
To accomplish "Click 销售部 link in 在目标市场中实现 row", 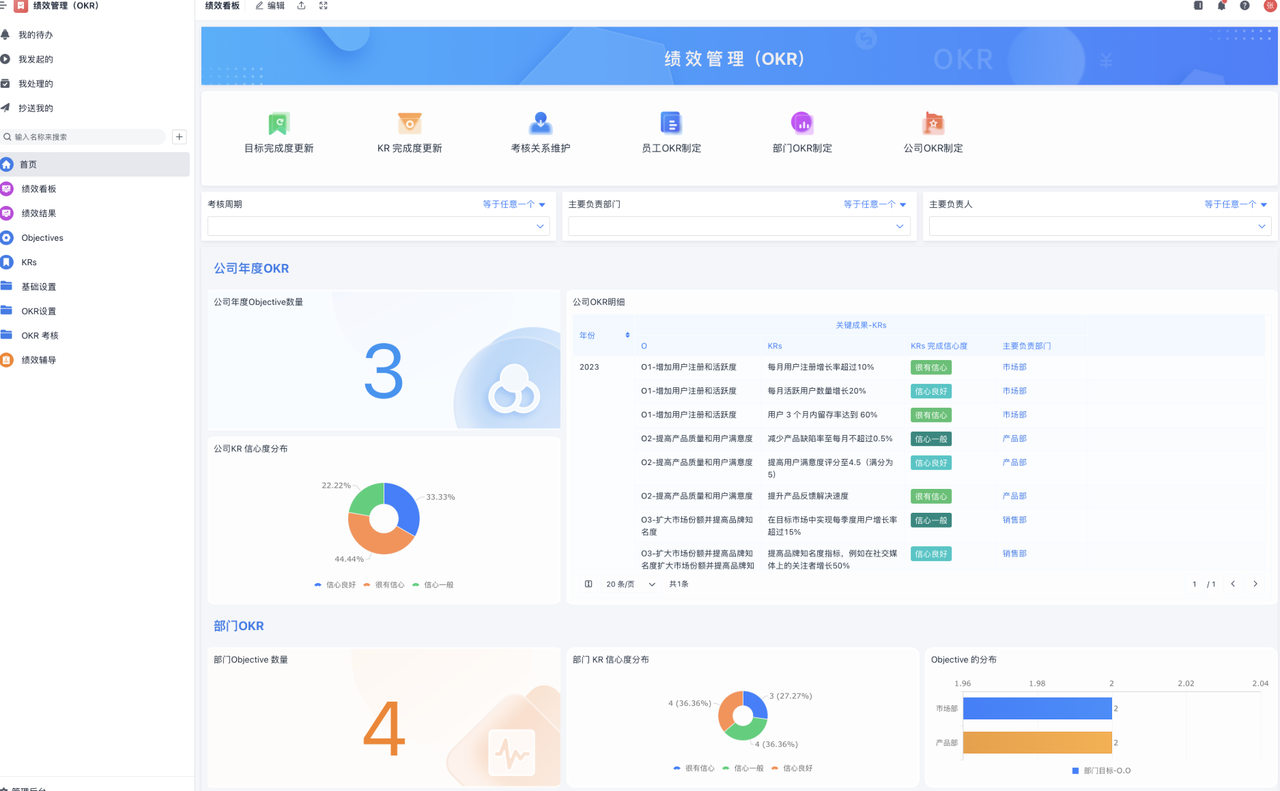I will 1014,520.
